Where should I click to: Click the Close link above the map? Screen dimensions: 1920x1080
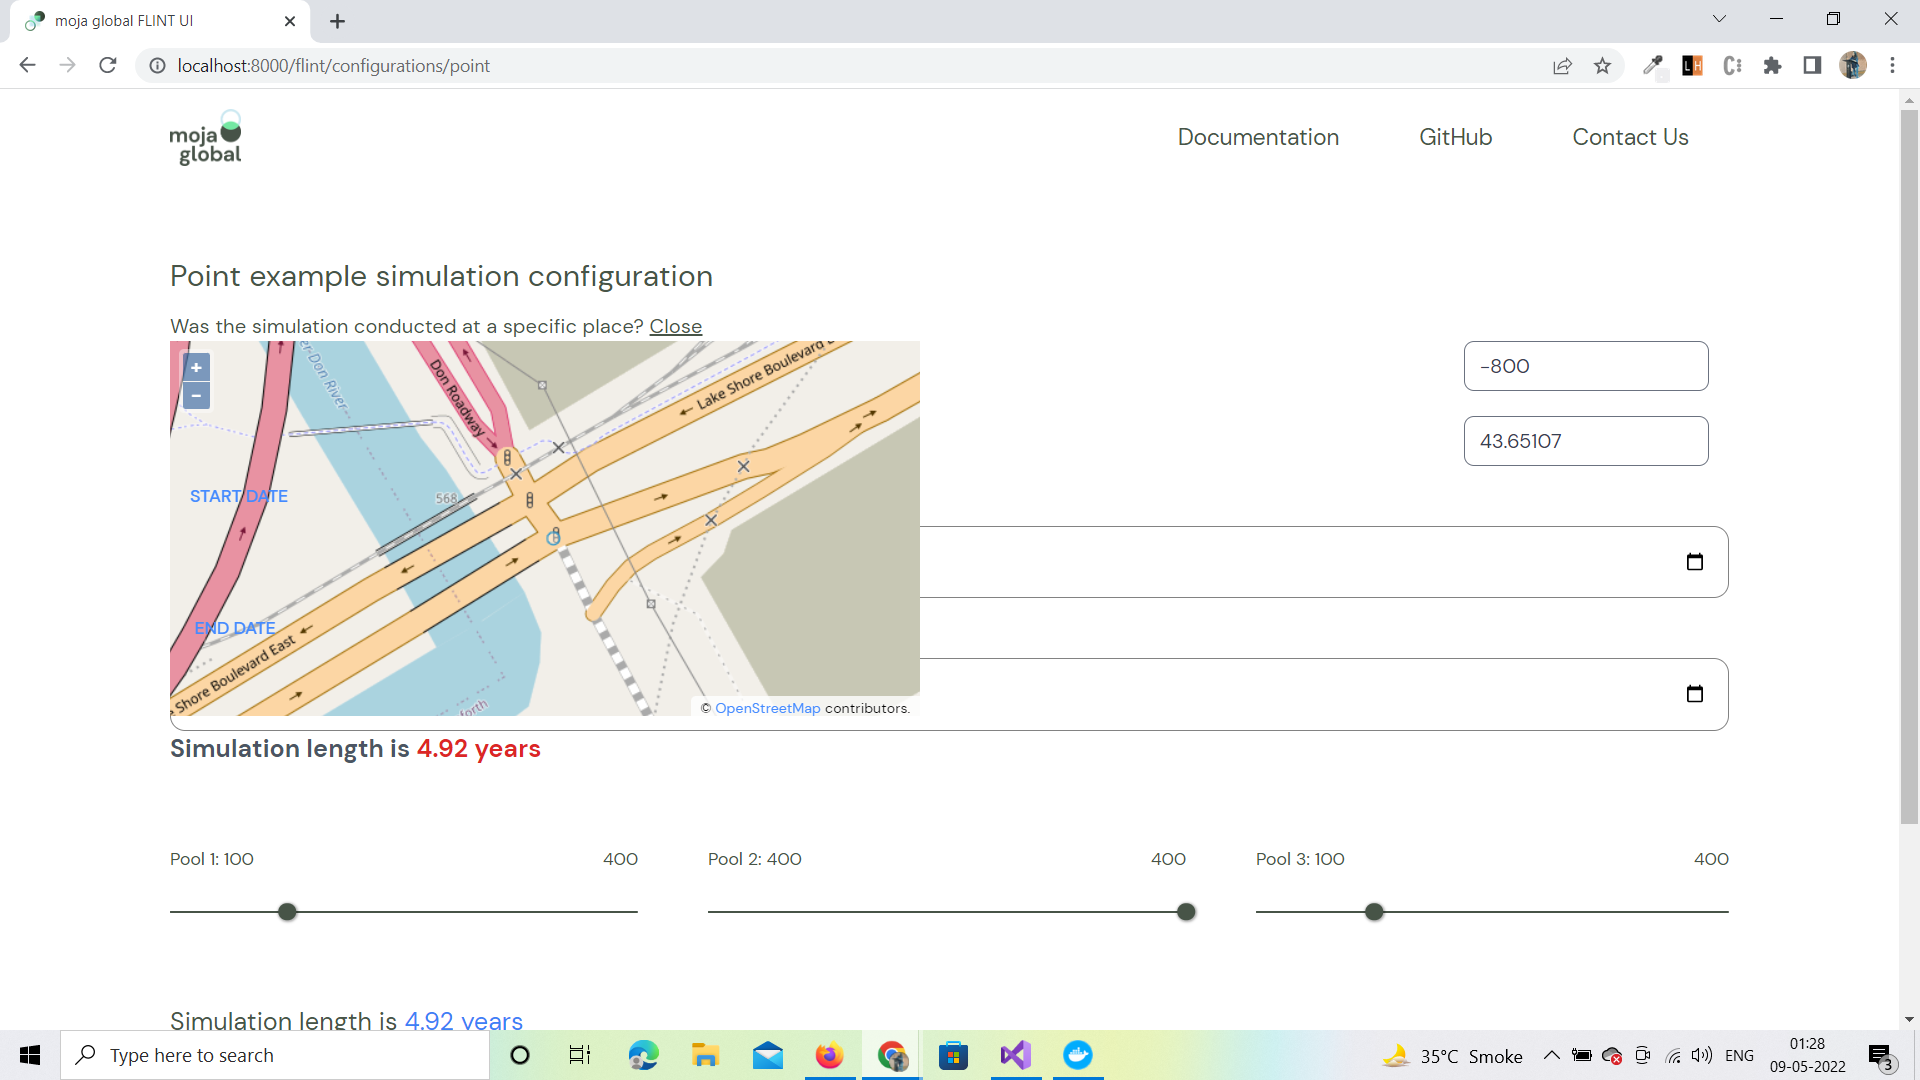(675, 326)
